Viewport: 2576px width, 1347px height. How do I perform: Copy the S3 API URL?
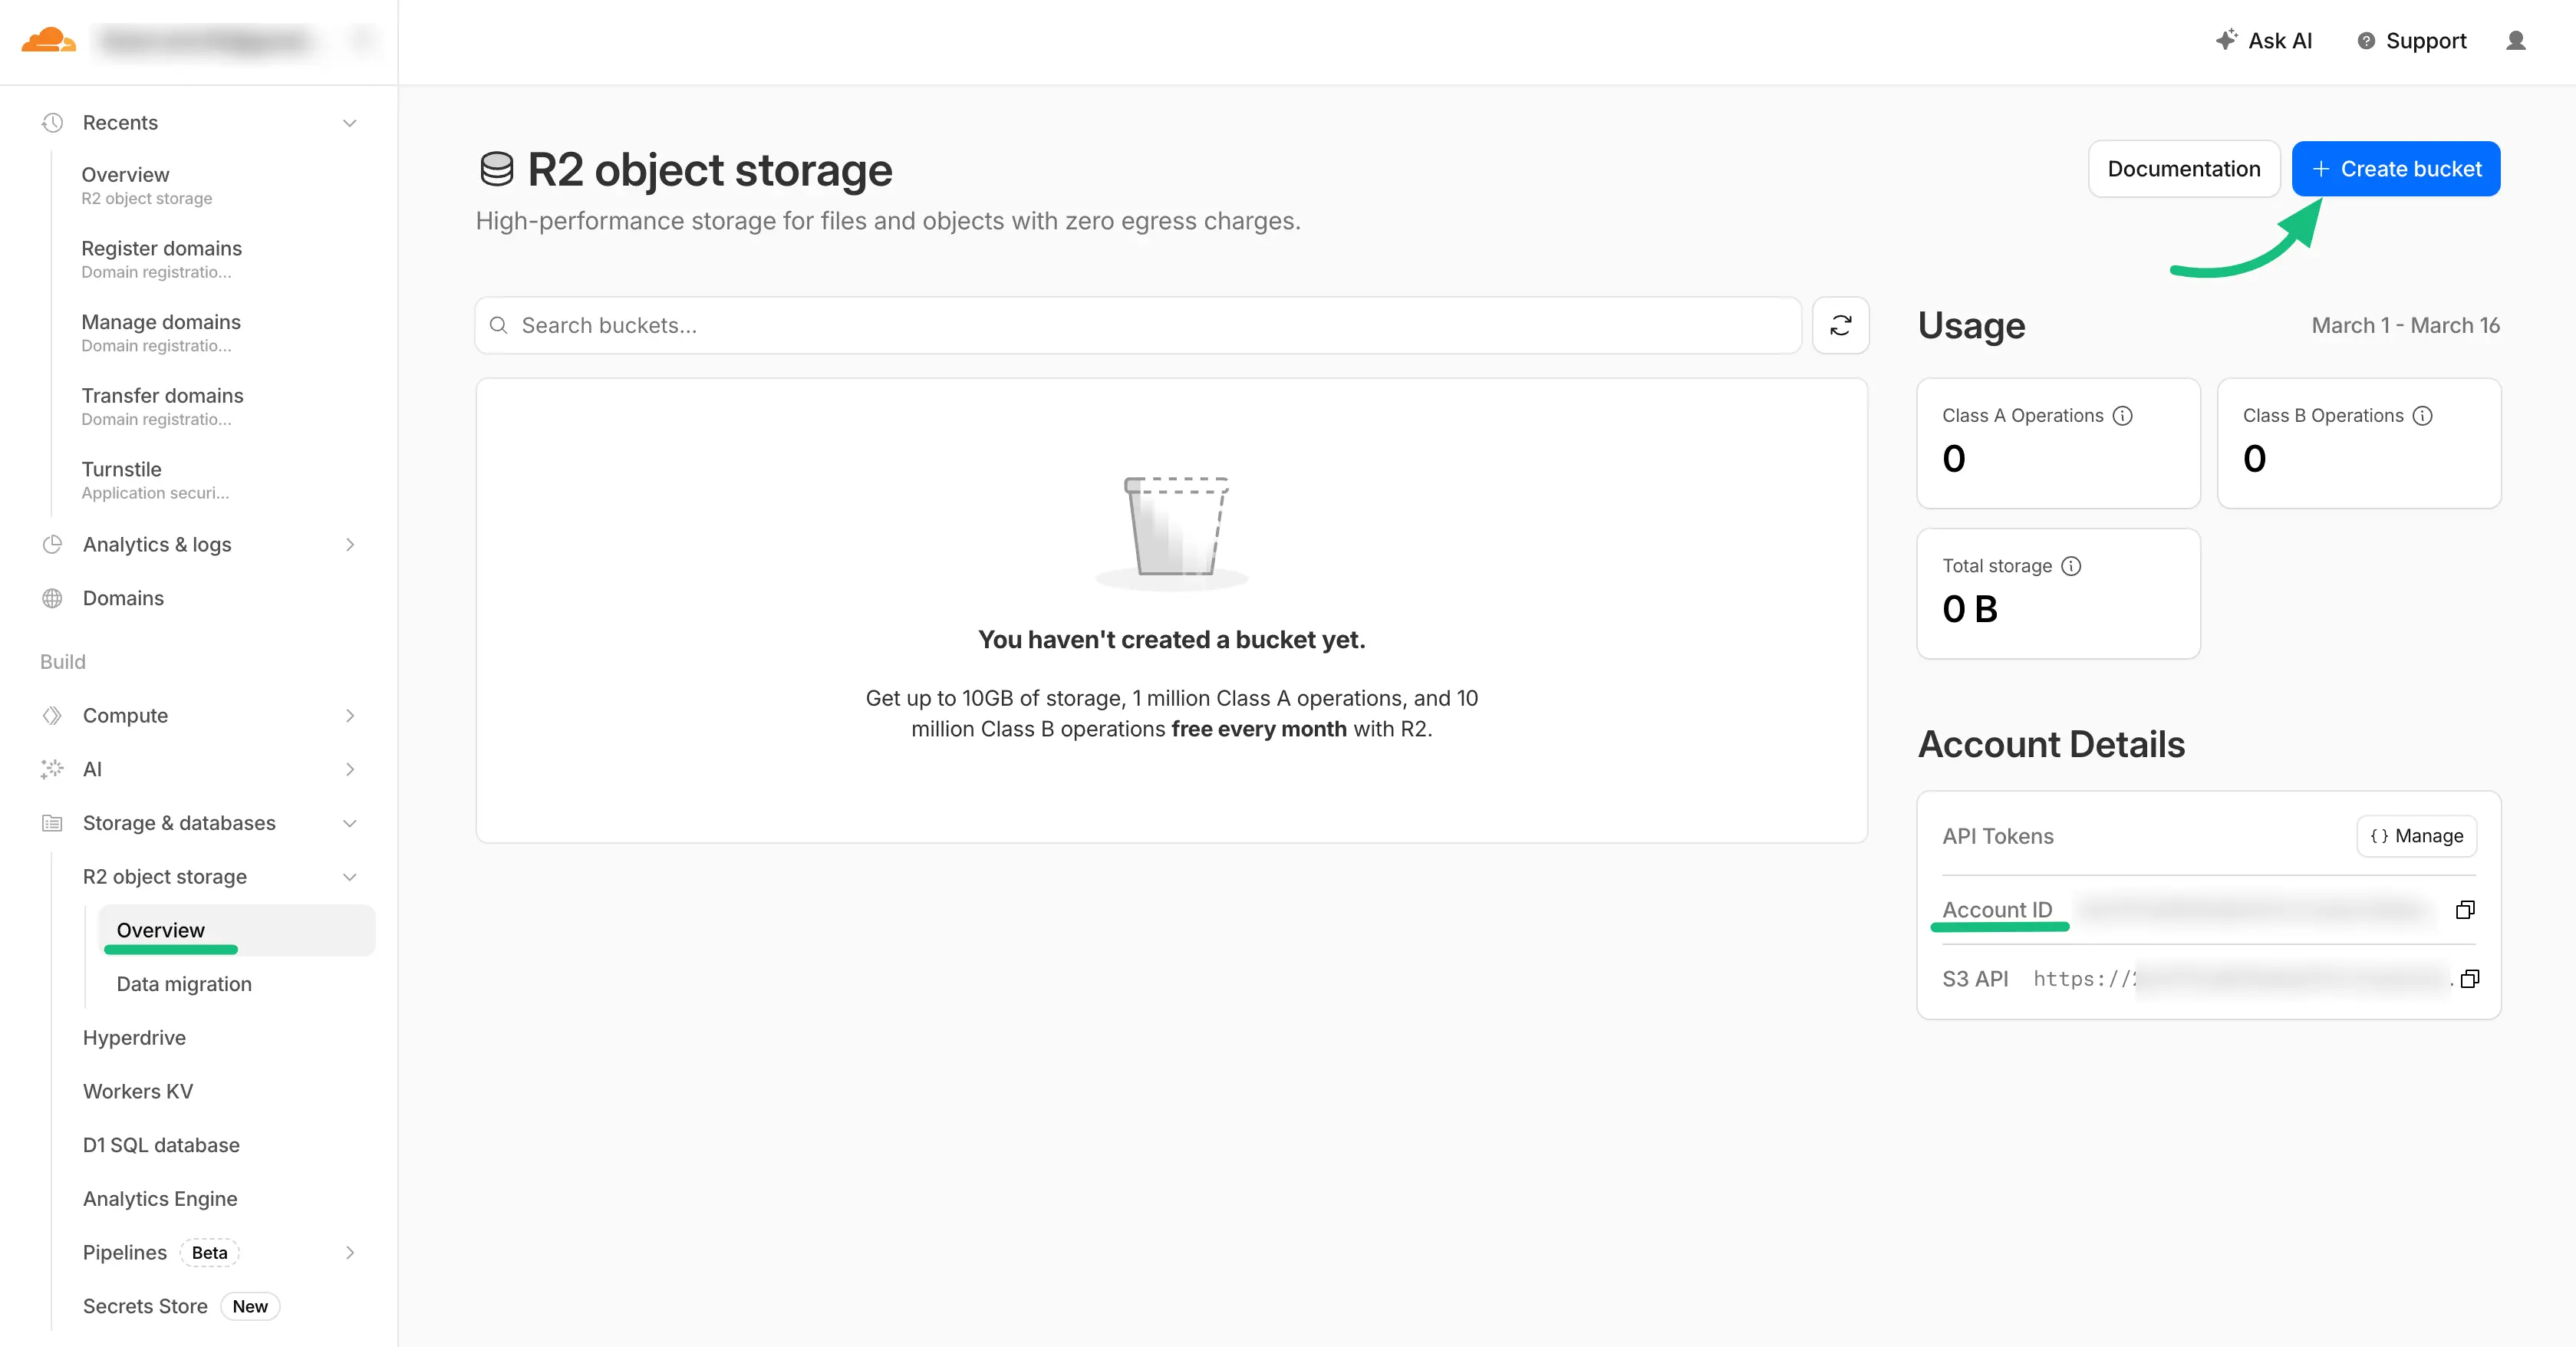2470,978
